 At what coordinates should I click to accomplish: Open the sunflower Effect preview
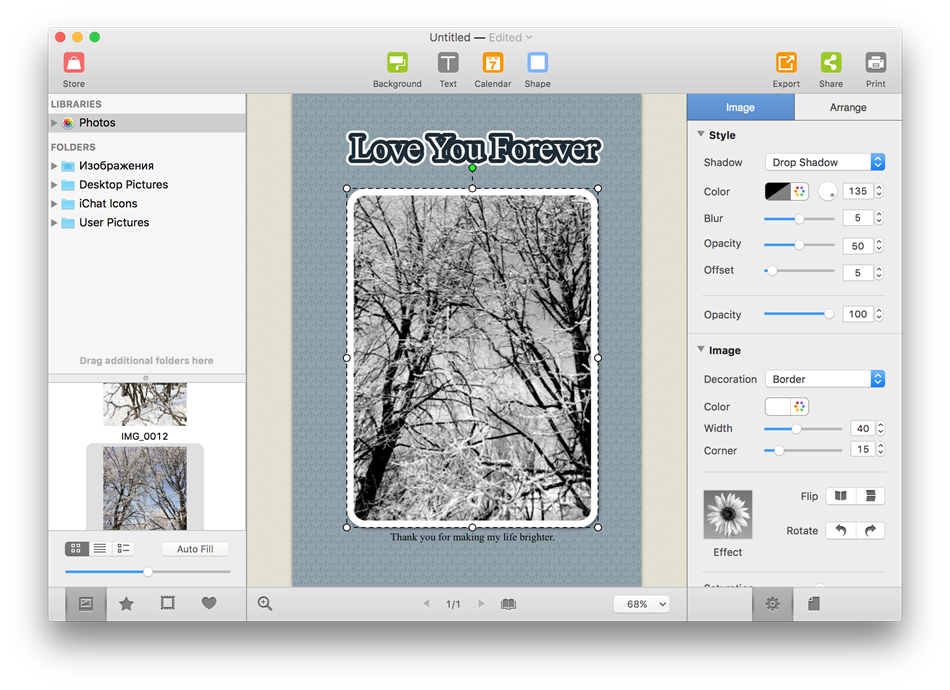(728, 514)
